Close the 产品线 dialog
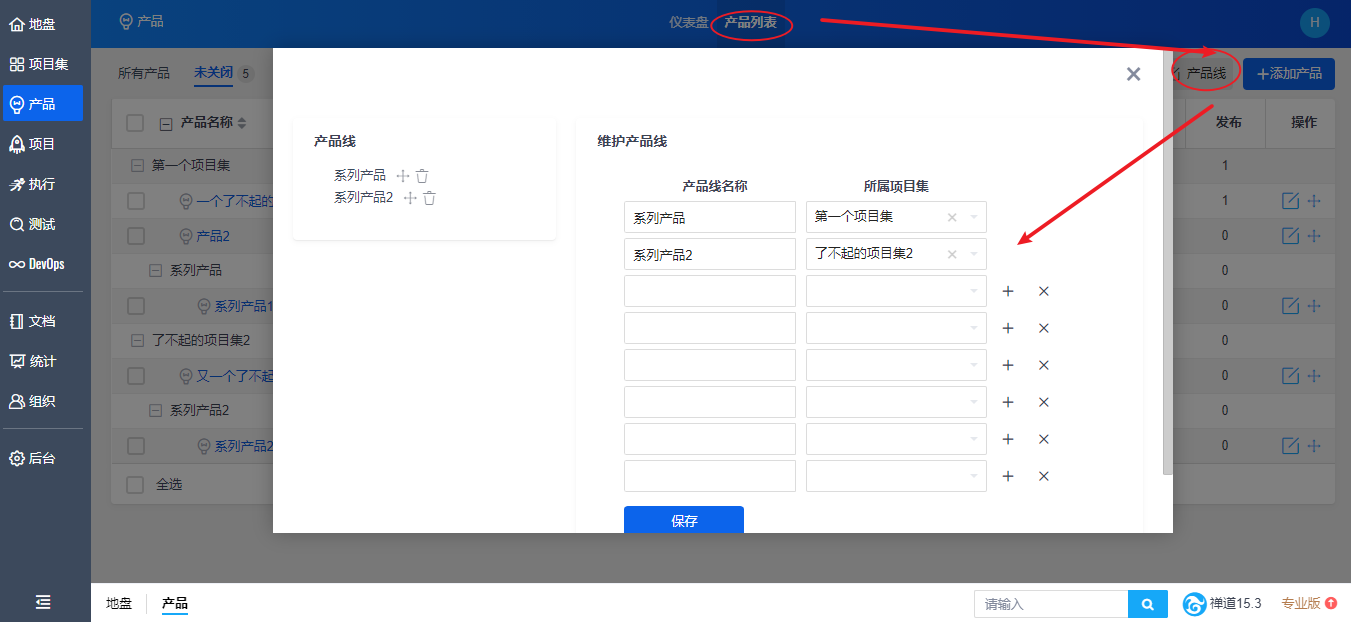 pyautogui.click(x=1133, y=74)
